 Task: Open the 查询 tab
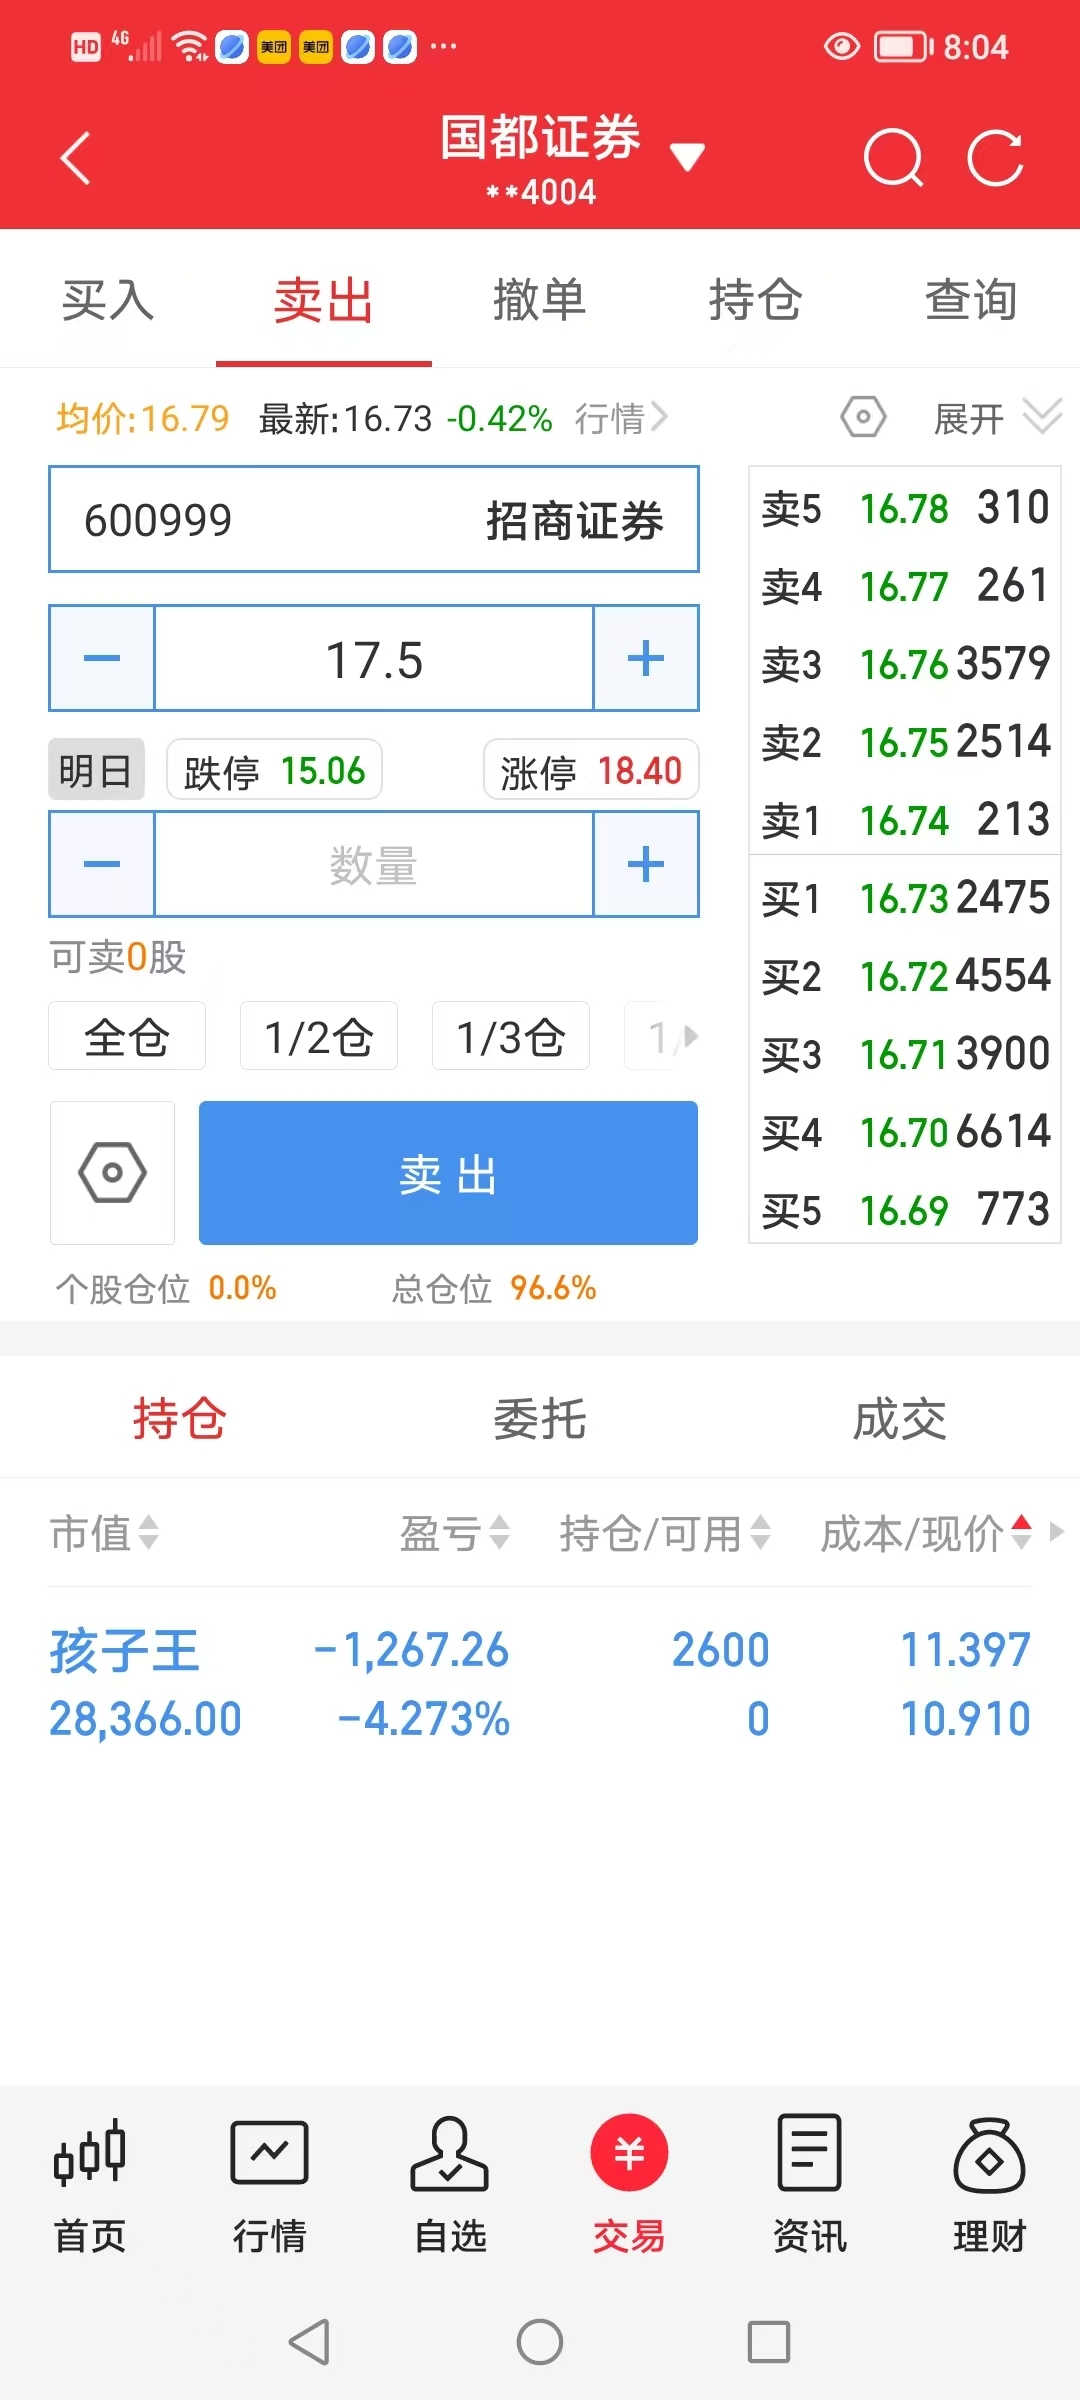(972, 300)
